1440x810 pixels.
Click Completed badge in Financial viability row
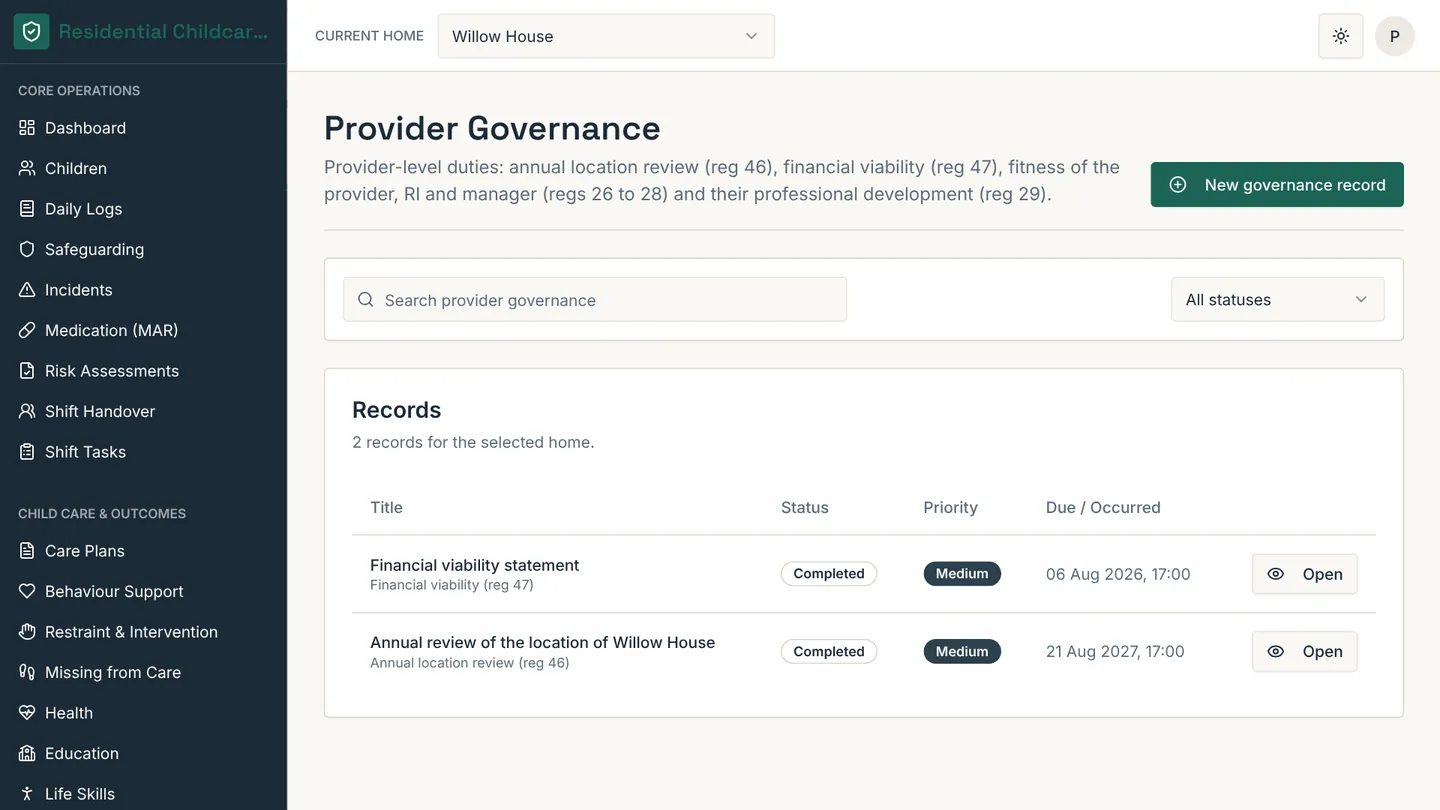point(829,574)
